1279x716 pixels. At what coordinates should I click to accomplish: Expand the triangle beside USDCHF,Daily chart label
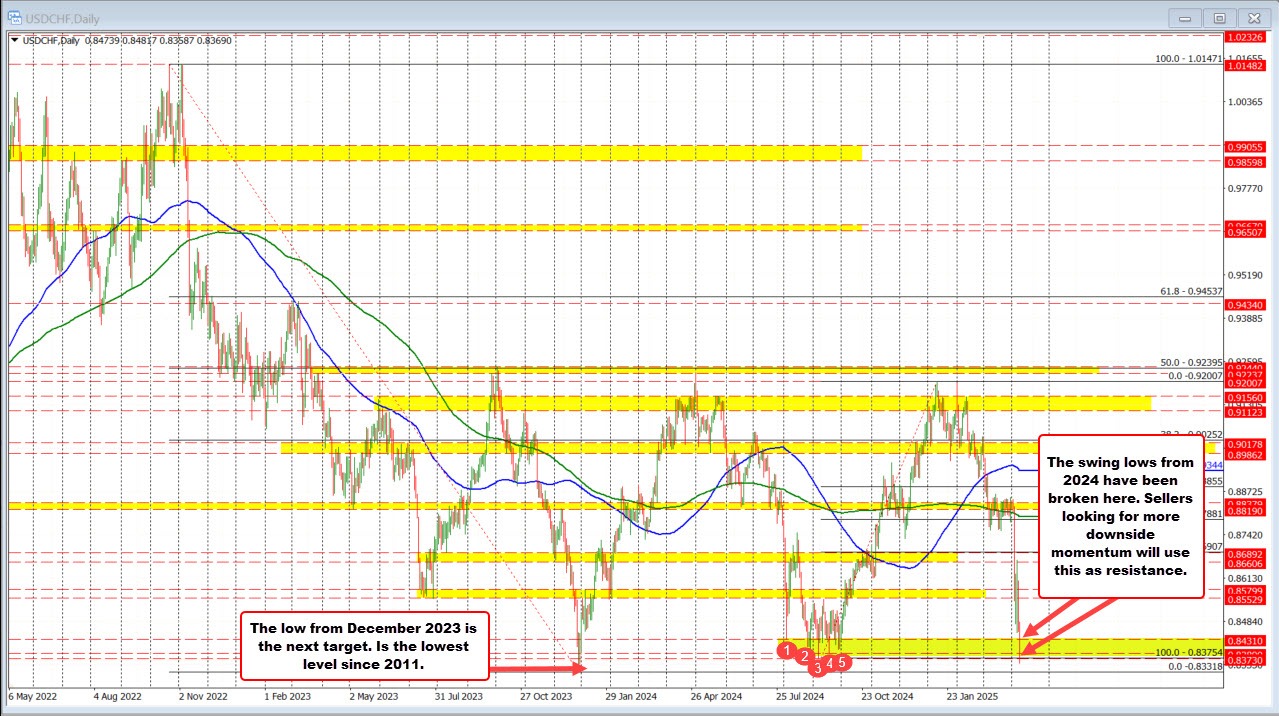15,41
